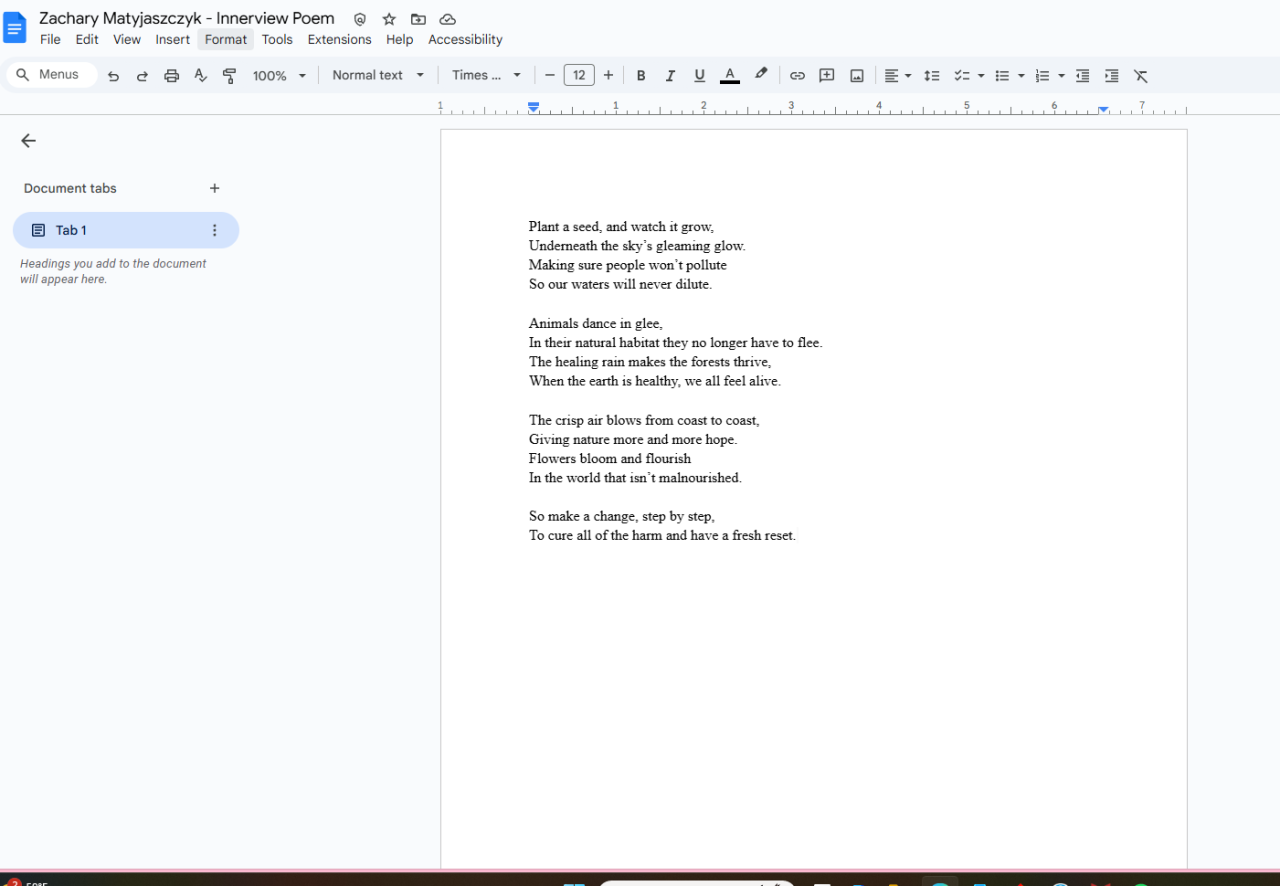Open line and paragraph spacing options
Image resolution: width=1280 pixels, height=886 pixels.
(932, 75)
